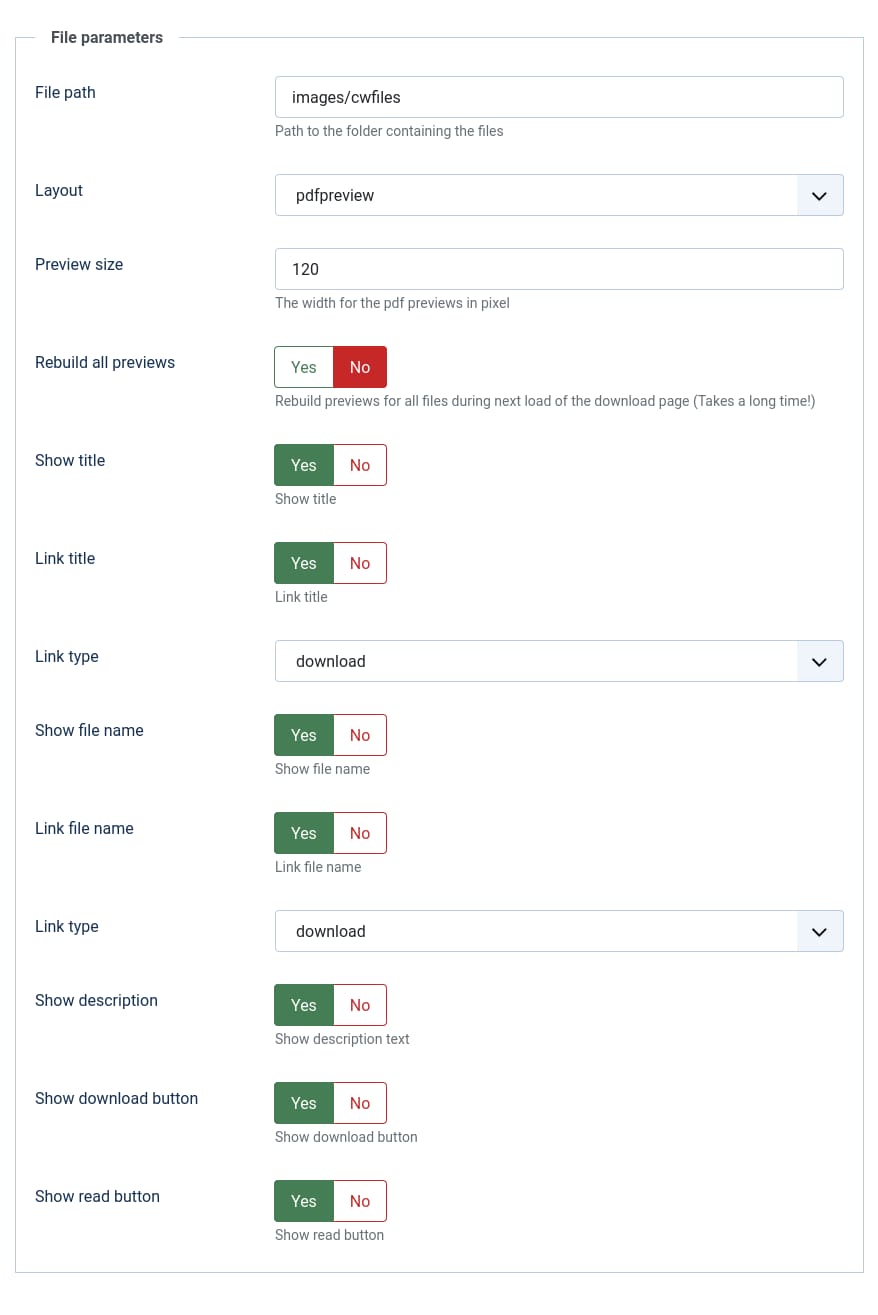Turn off Show file name
This screenshot has width=878, height=1315.
click(x=360, y=735)
